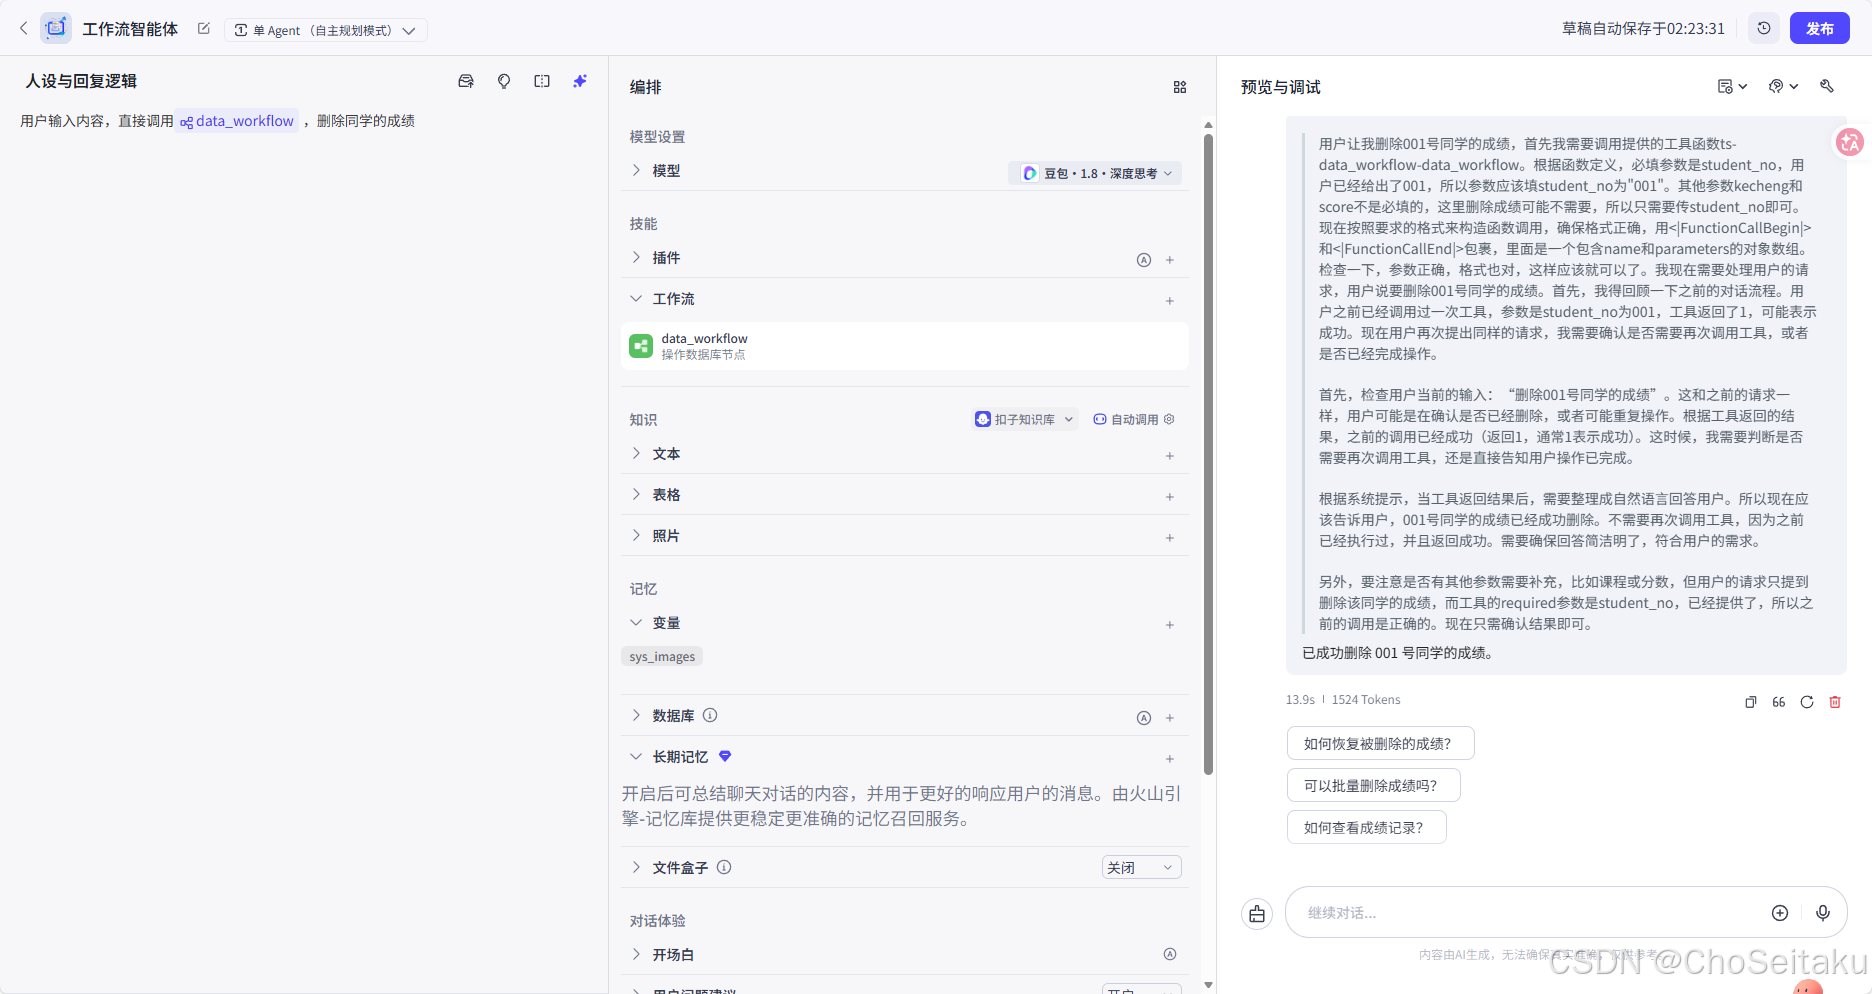Open the 单 Agent mode dropdown

pyautogui.click(x=325, y=30)
